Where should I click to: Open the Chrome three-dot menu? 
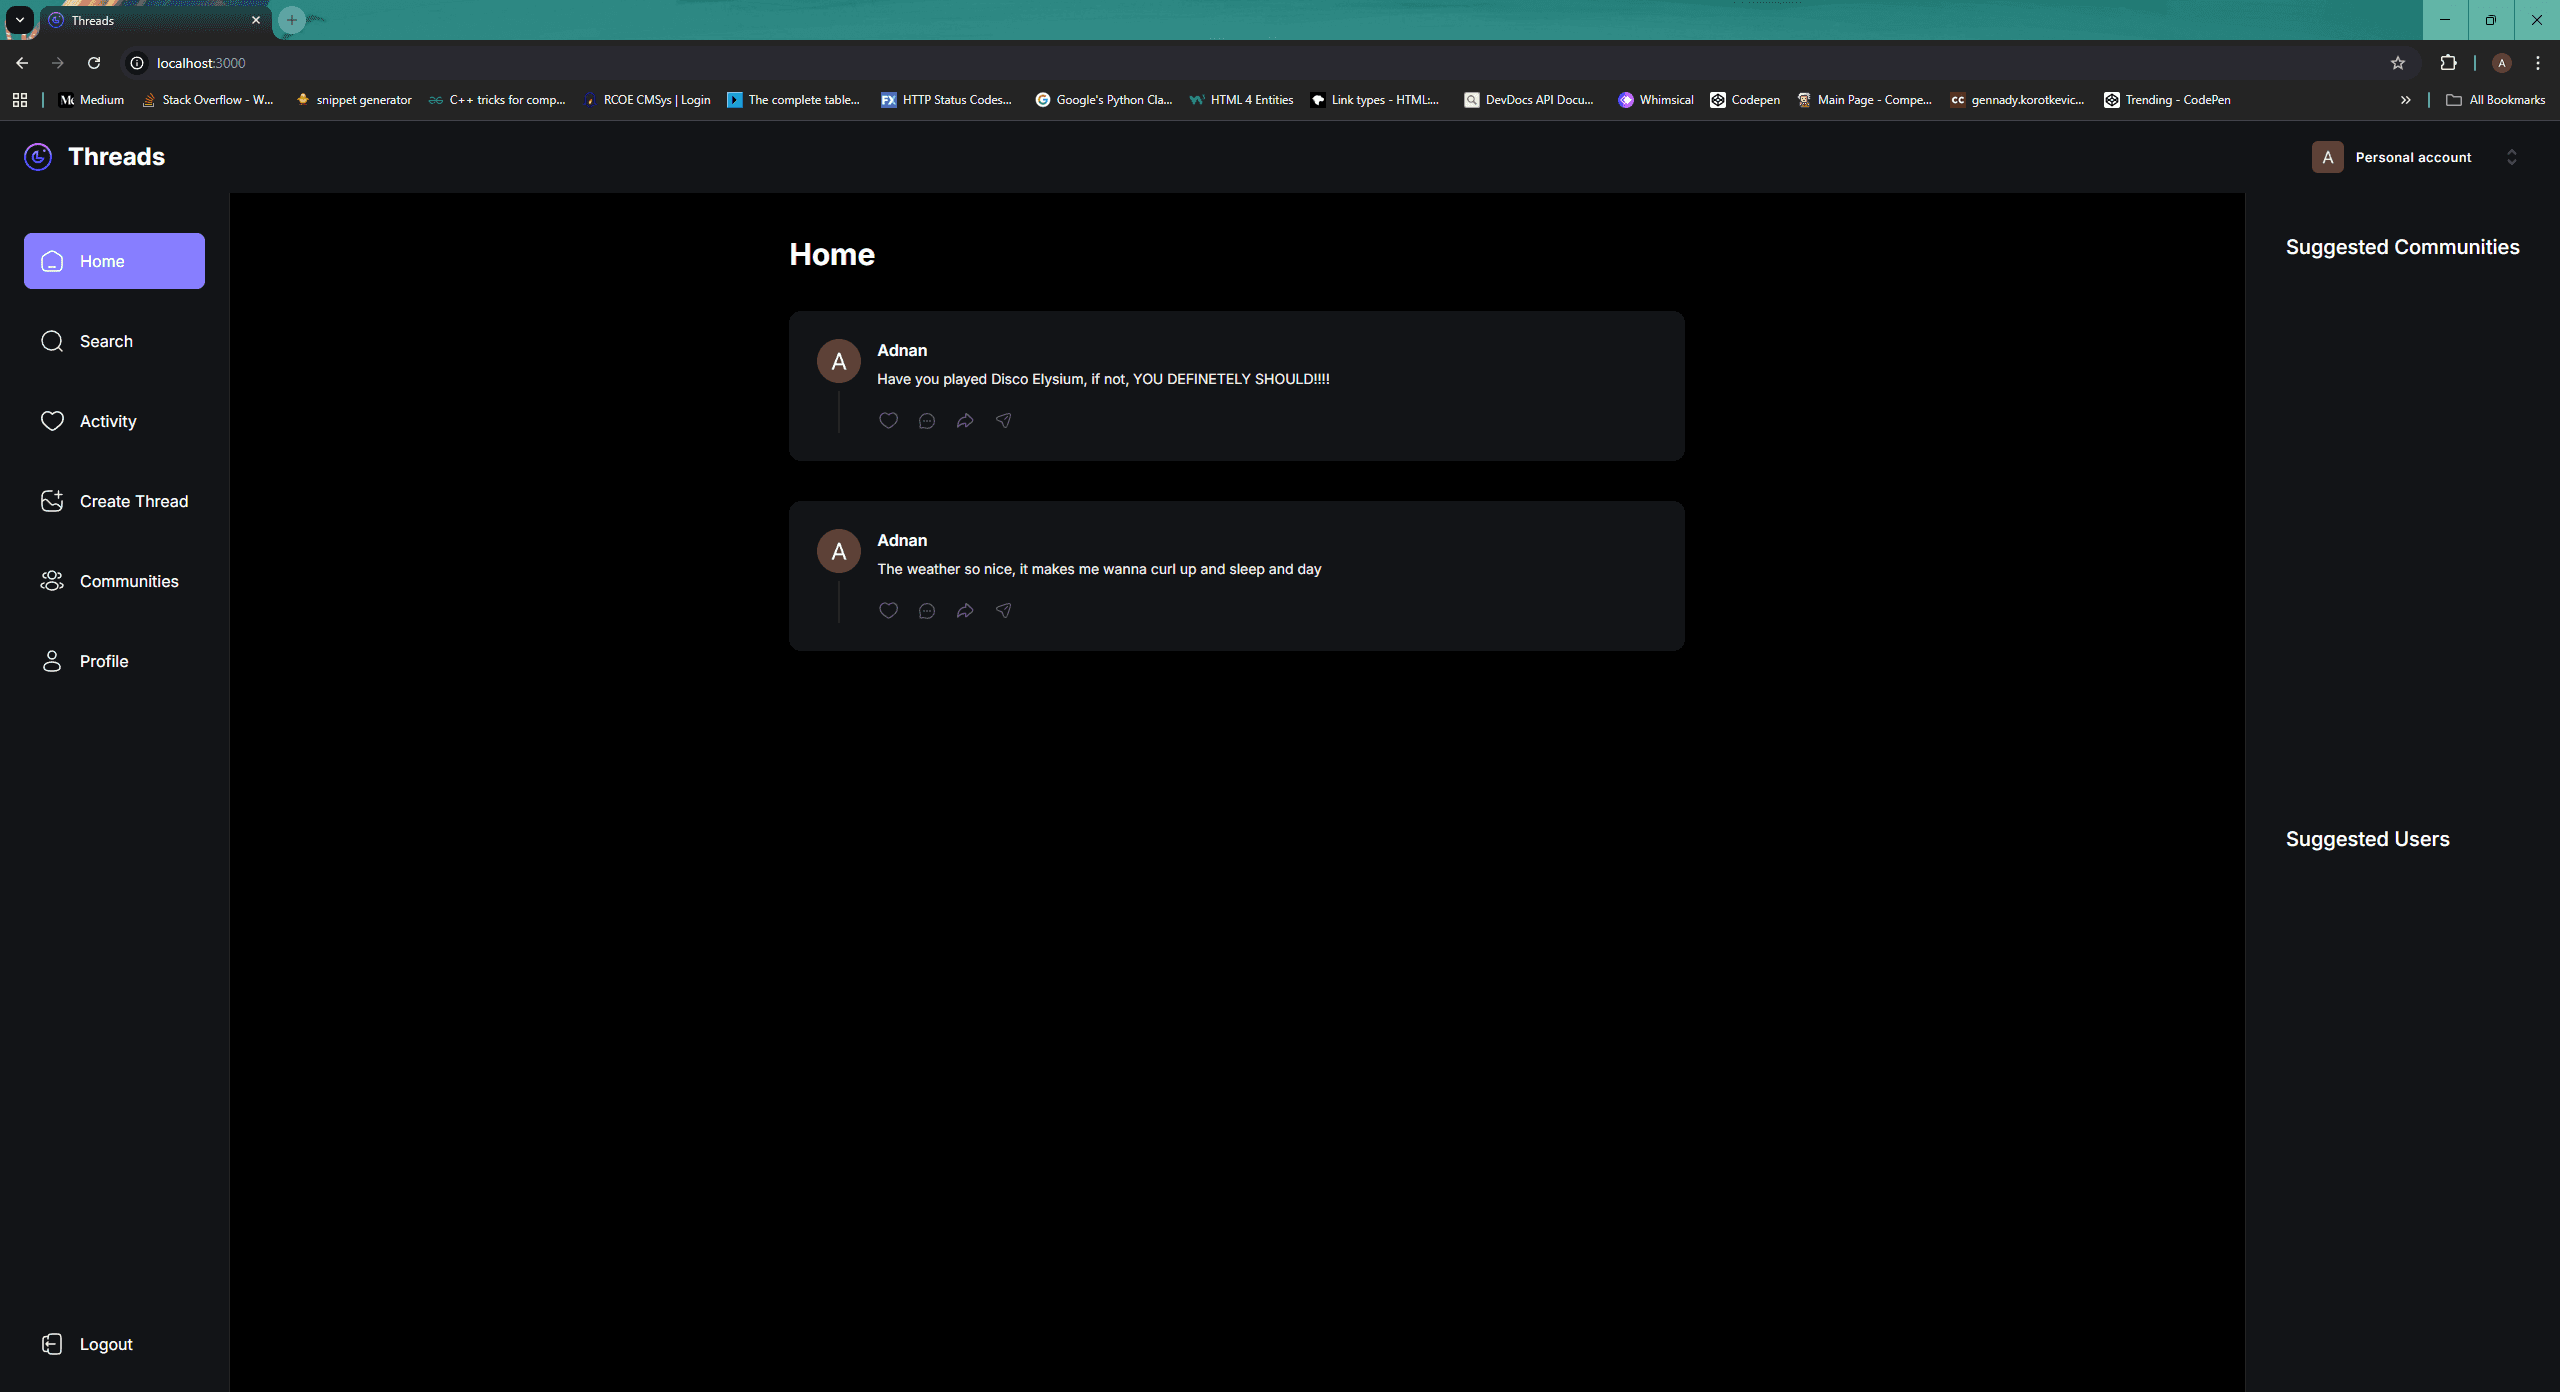pyautogui.click(x=2537, y=62)
